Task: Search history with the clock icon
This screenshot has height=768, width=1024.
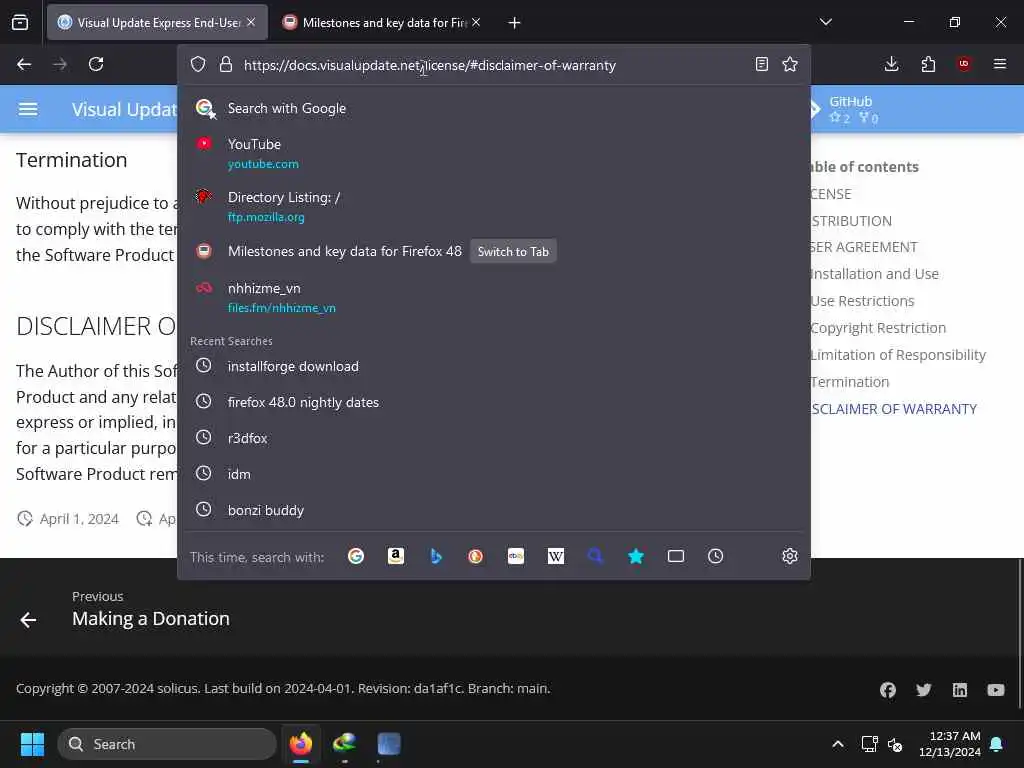Action: point(716,556)
